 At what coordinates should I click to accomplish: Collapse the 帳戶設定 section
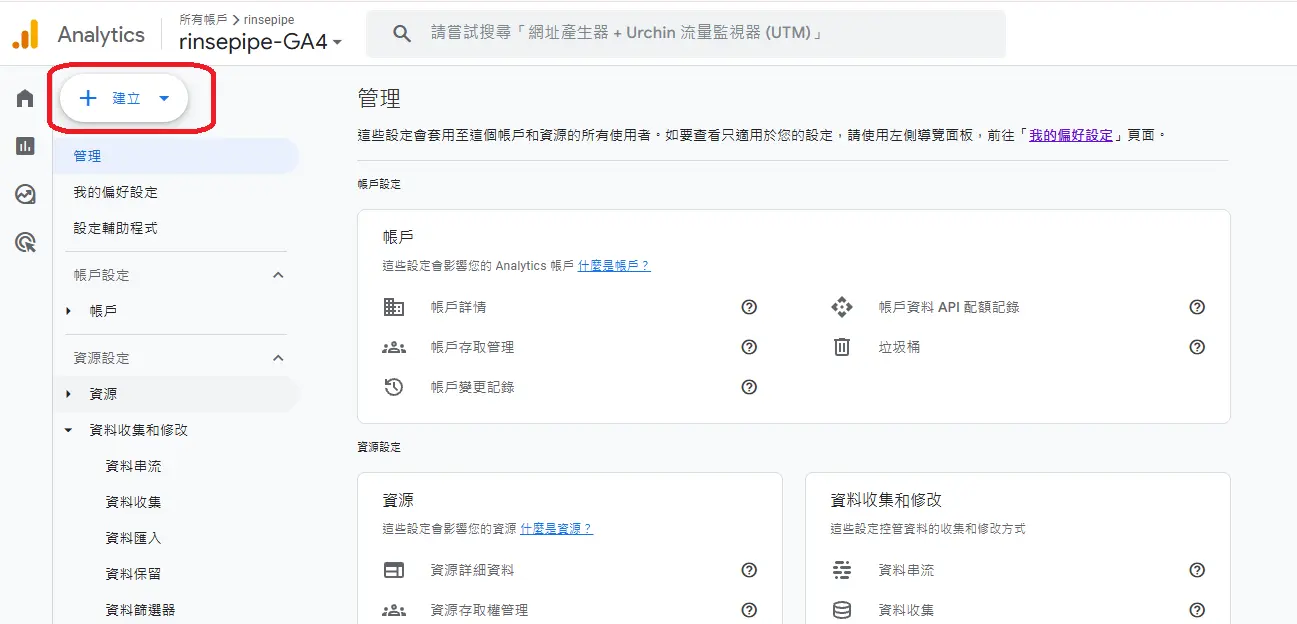coord(276,274)
